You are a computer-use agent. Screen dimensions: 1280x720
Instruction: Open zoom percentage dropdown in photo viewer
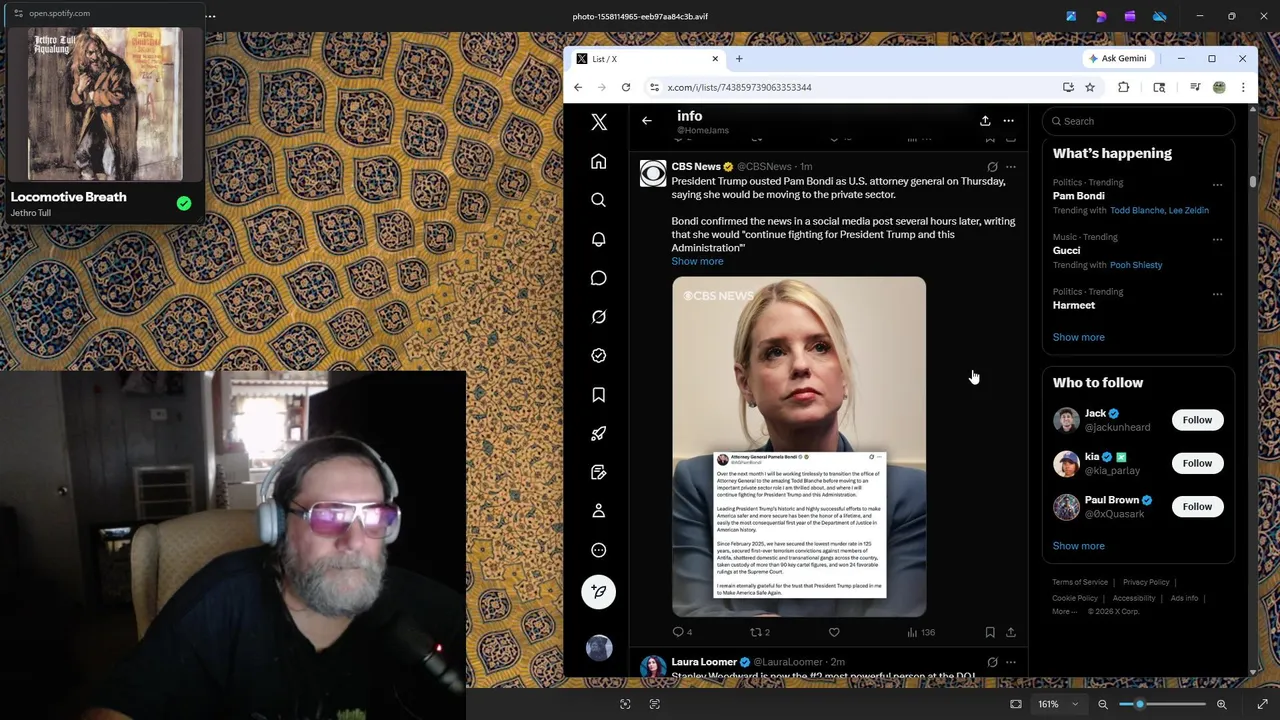[1058, 704]
